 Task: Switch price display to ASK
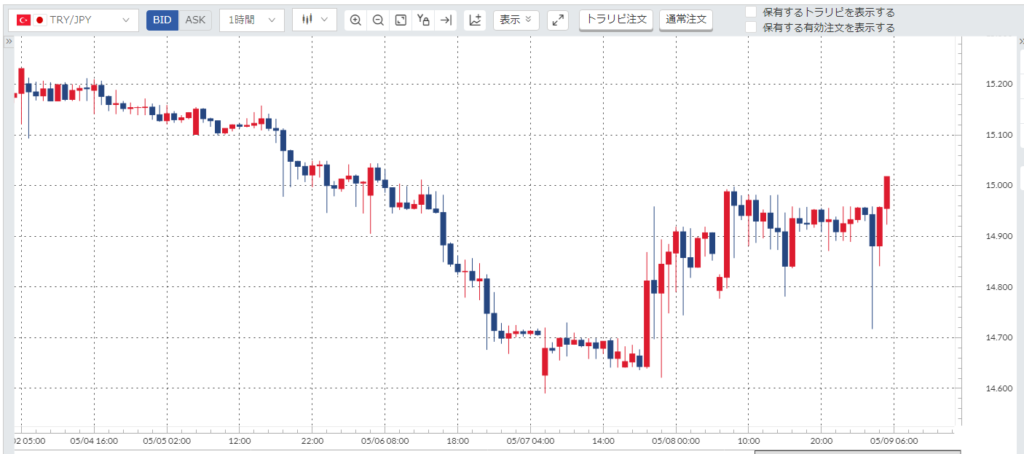(x=195, y=20)
